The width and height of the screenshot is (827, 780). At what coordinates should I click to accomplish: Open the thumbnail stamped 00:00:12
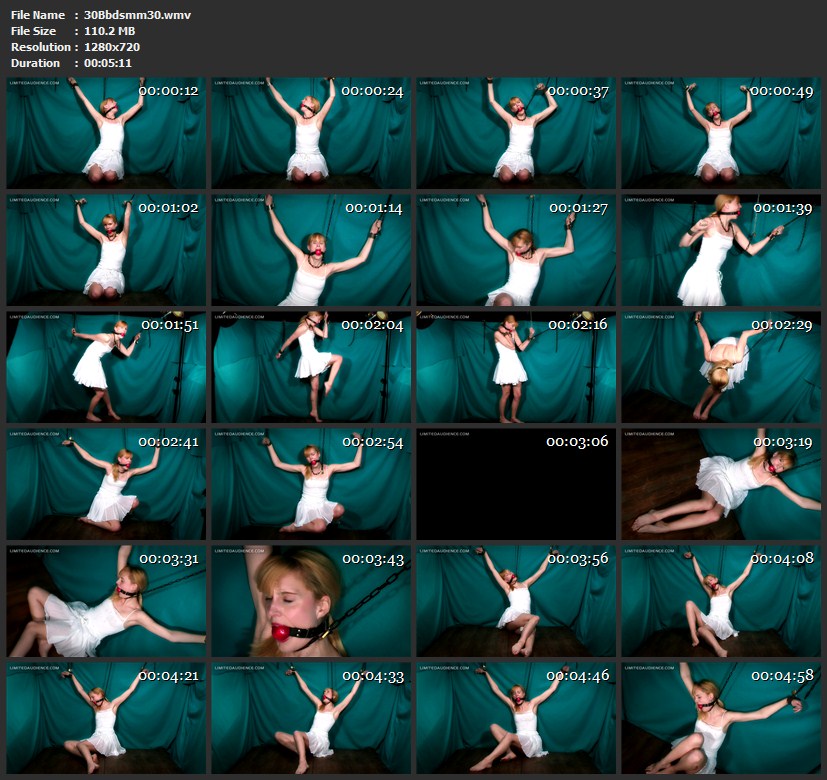click(106, 133)
